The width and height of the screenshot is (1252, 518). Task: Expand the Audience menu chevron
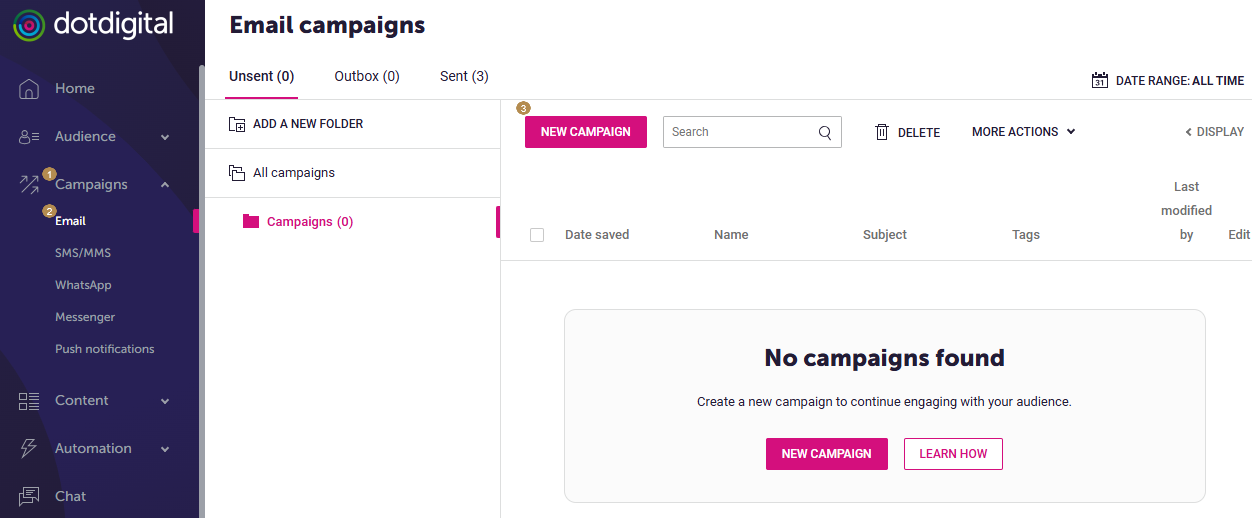165,137
